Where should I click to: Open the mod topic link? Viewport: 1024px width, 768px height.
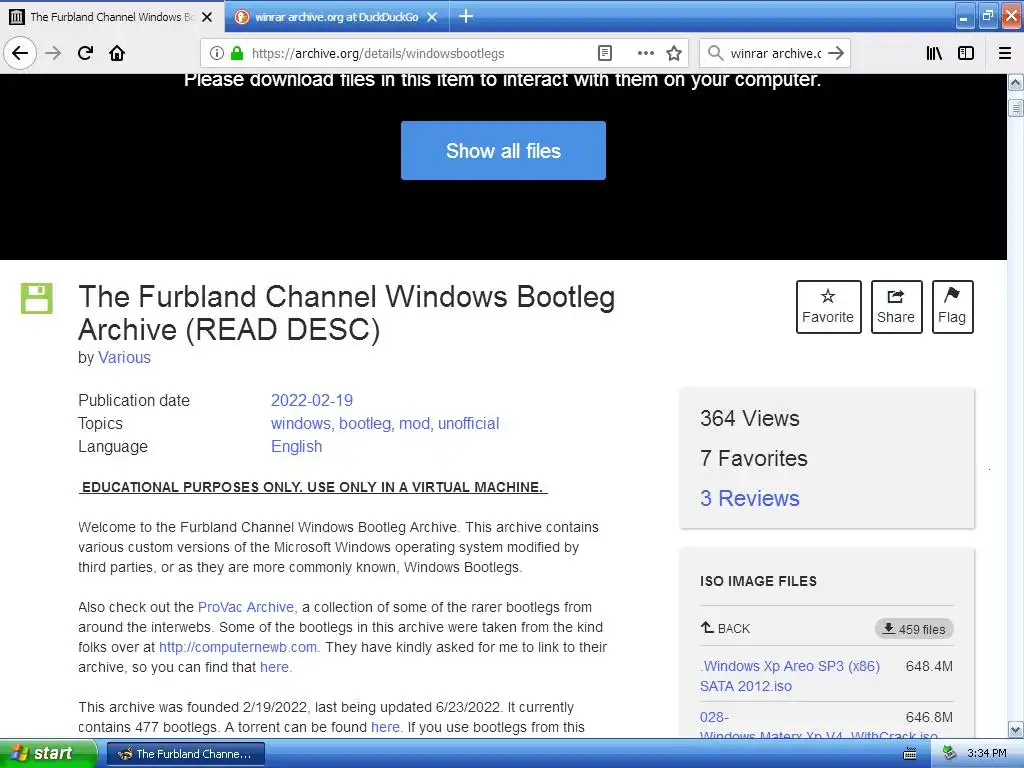pyautogui.click(x=414, y=423)
